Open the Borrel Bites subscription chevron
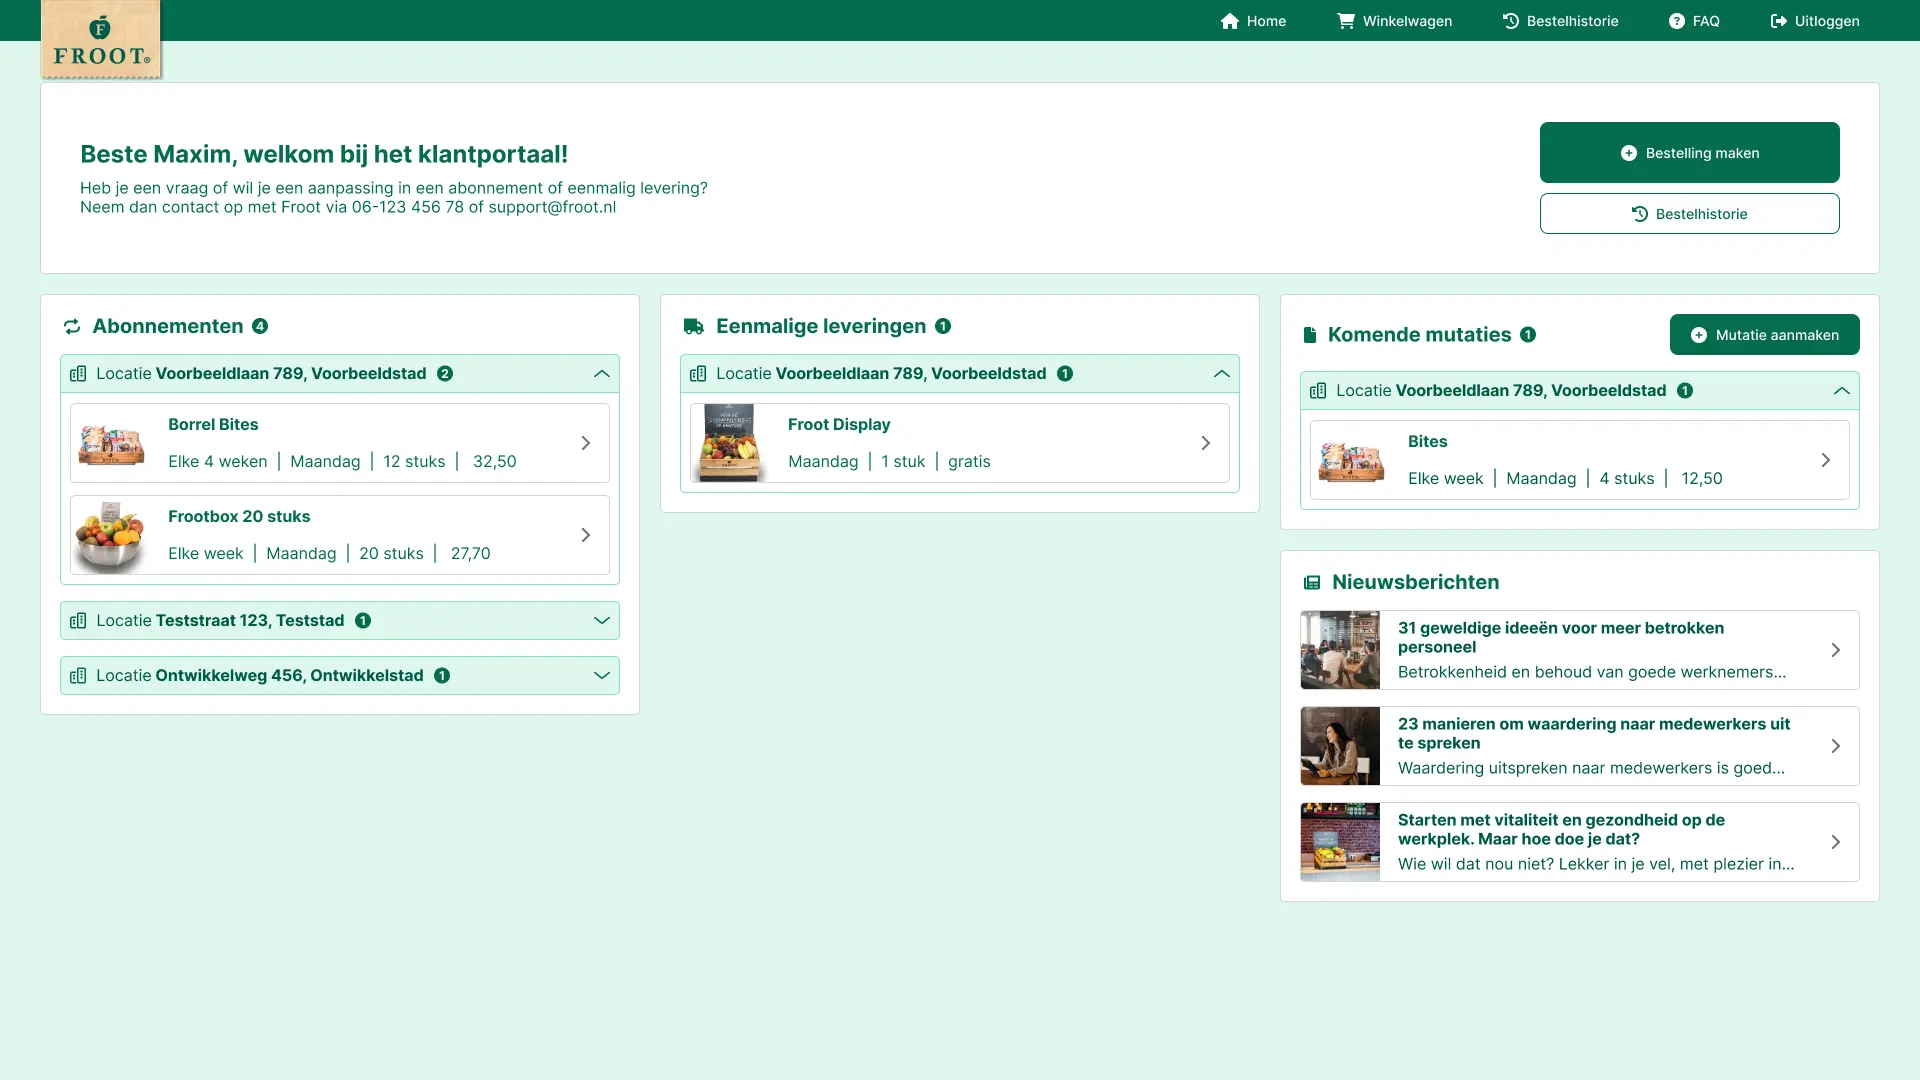1920x1080 pixels. (x=586, y=443)
